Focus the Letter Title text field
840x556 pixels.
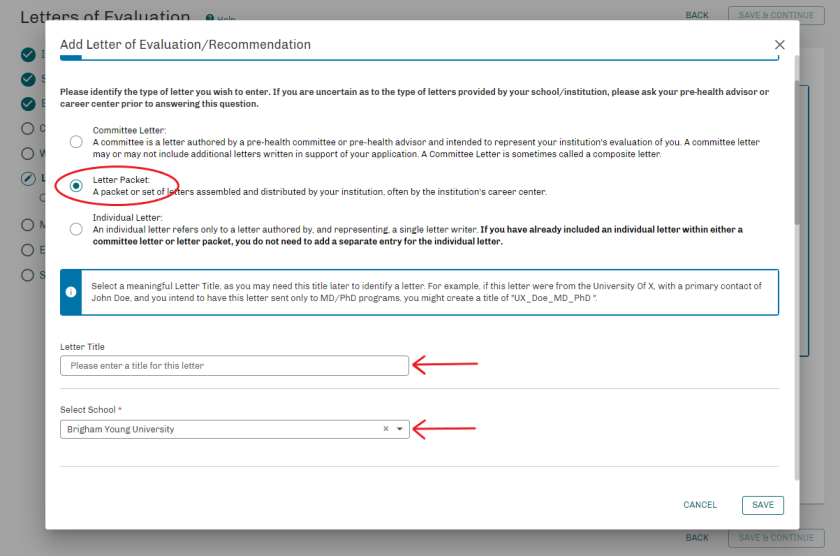[234, 366]
